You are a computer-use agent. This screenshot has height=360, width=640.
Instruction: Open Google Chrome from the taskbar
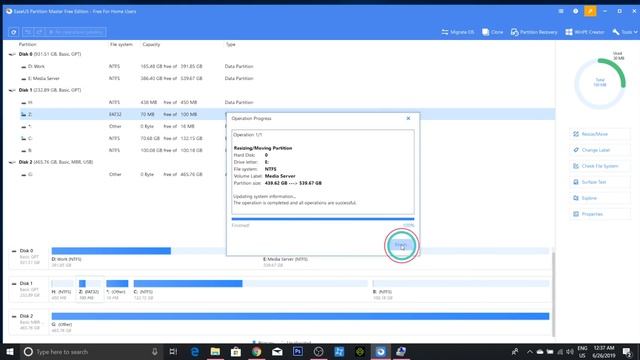click(256, 352)
